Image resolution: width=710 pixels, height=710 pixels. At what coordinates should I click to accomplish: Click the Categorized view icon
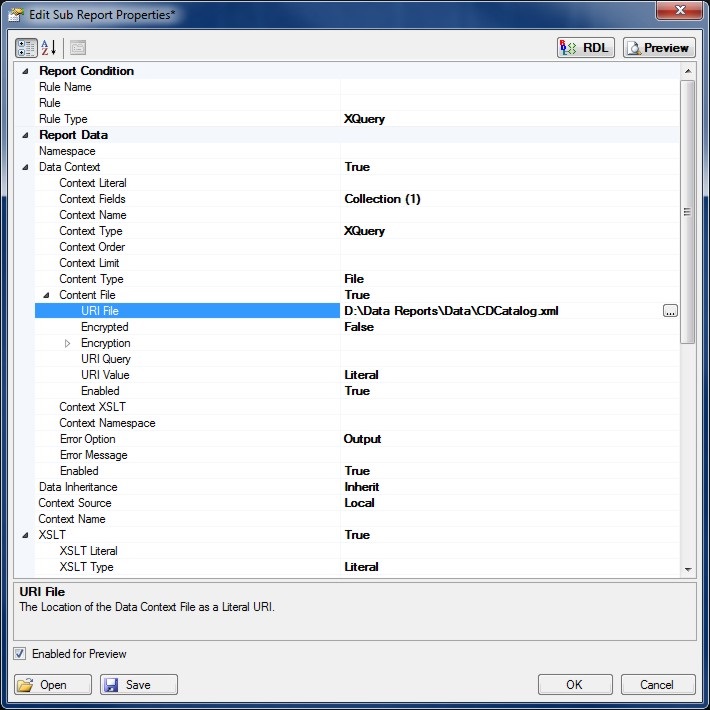[x=26, y=48]
